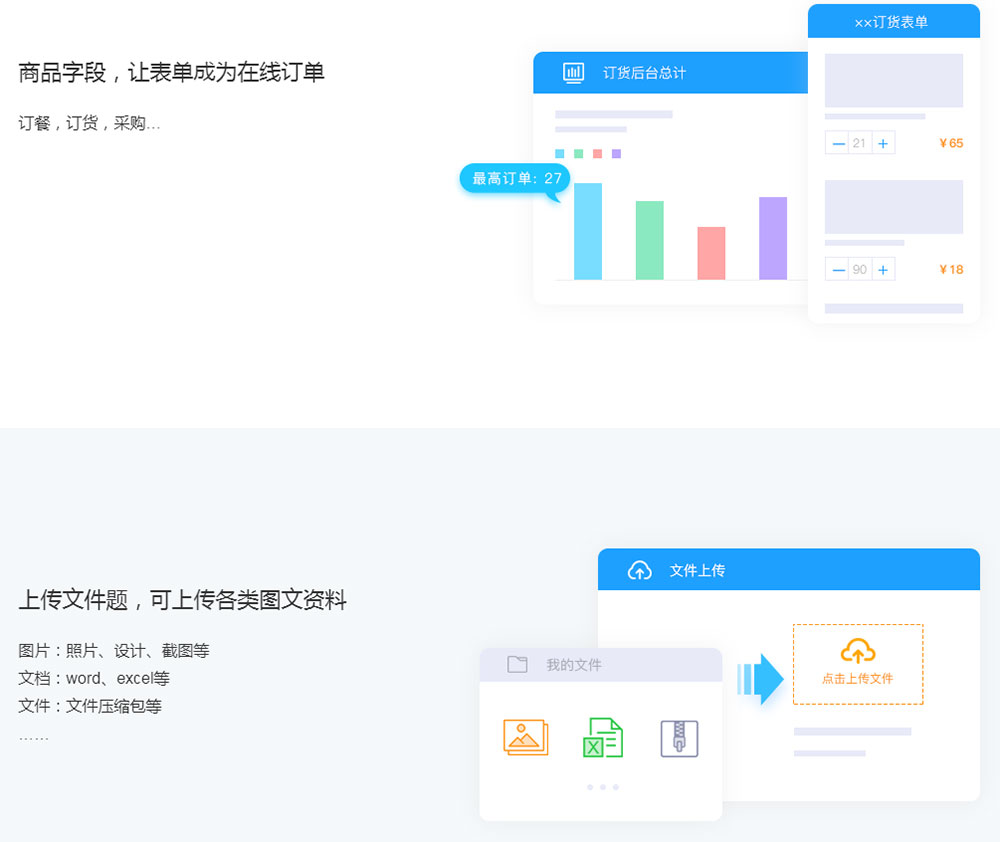Viewport: 1000px width, 842px height.
Task: Click the three dots below file icons
Action: coord(602,787)
